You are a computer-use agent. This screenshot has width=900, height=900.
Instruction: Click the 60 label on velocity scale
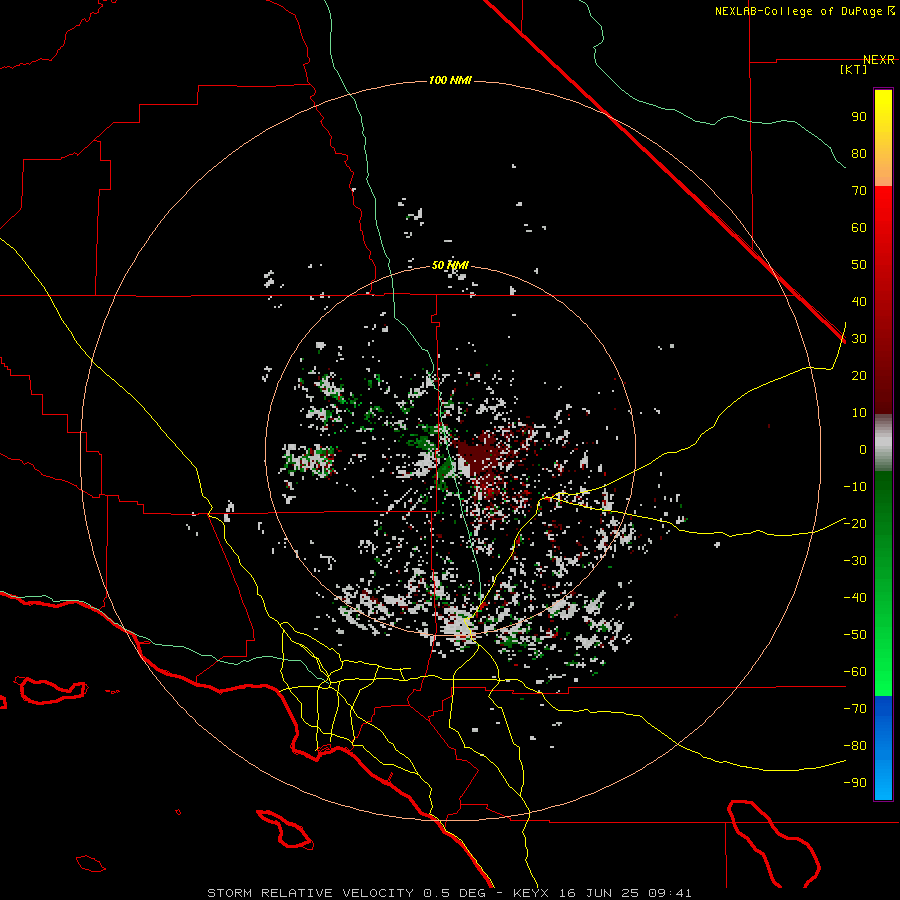point(859,228)
